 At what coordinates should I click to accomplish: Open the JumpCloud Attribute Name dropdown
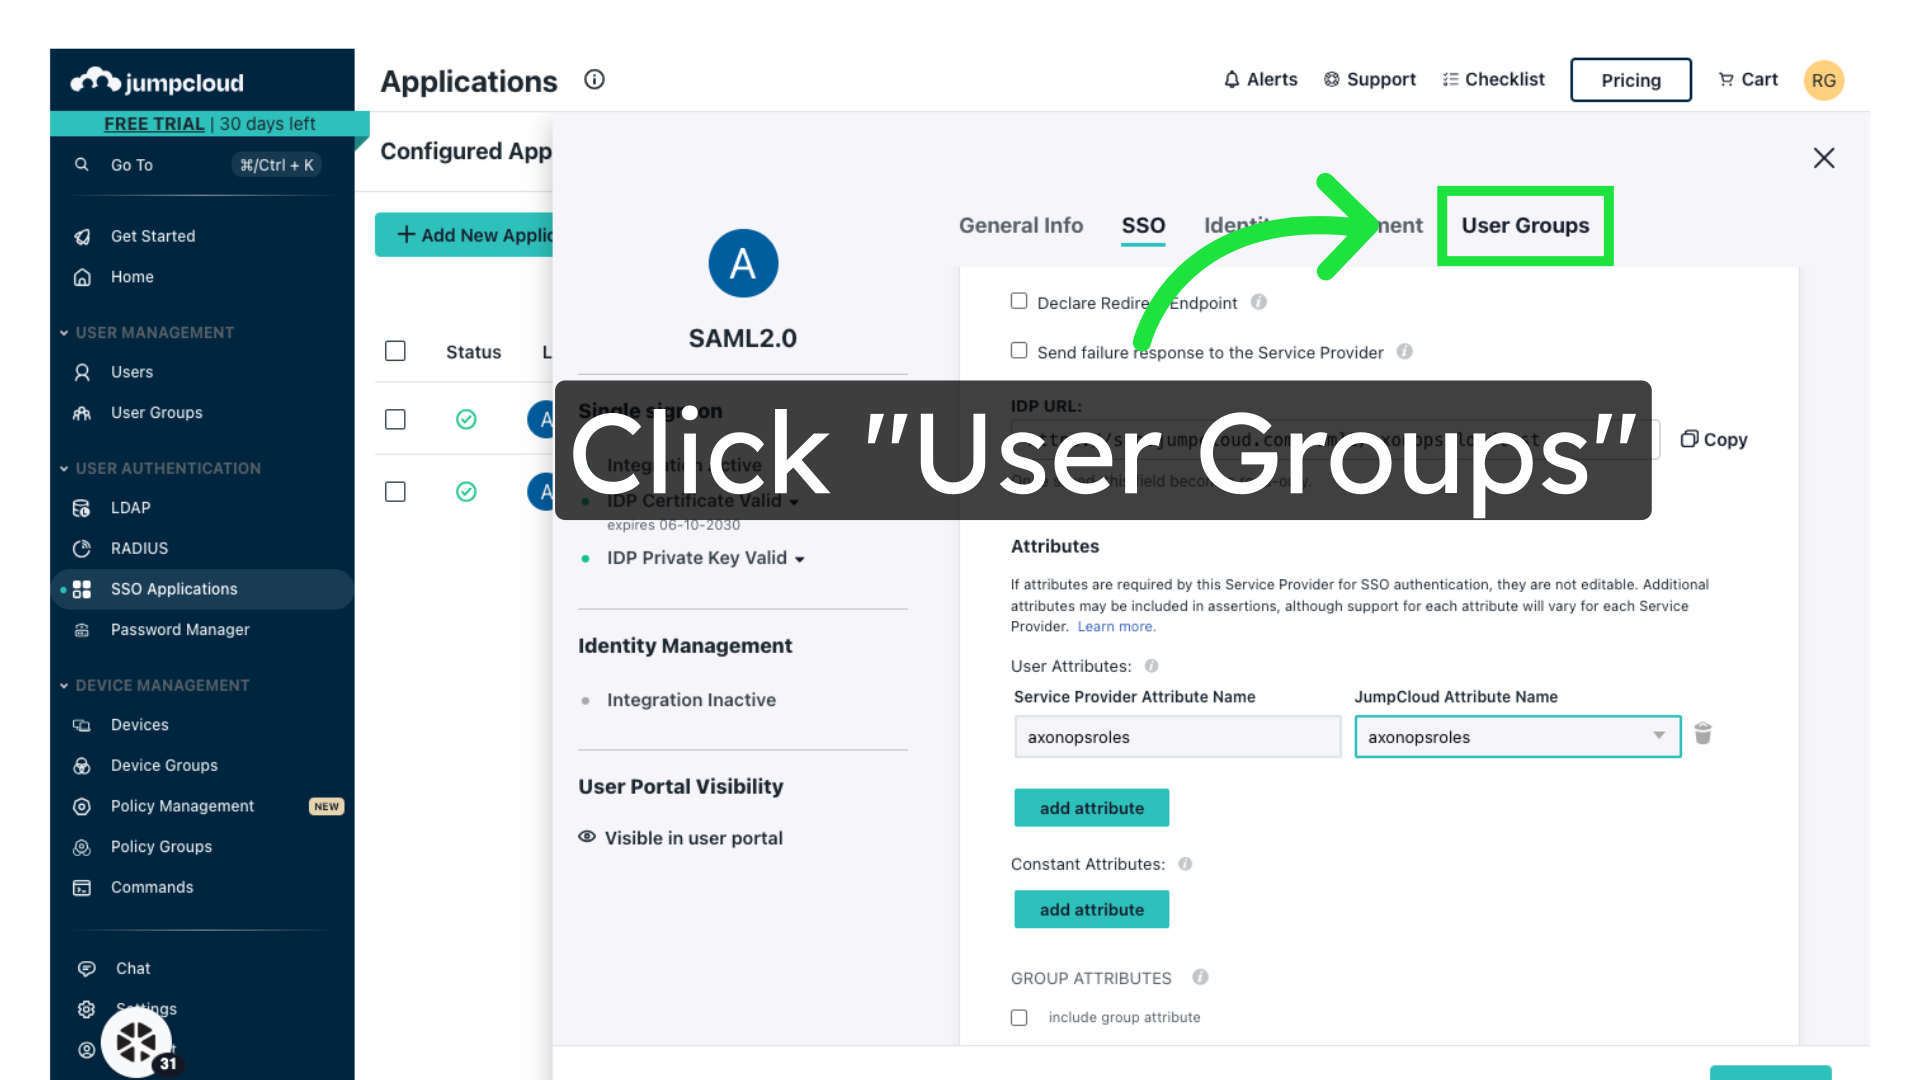[1517, 737]
